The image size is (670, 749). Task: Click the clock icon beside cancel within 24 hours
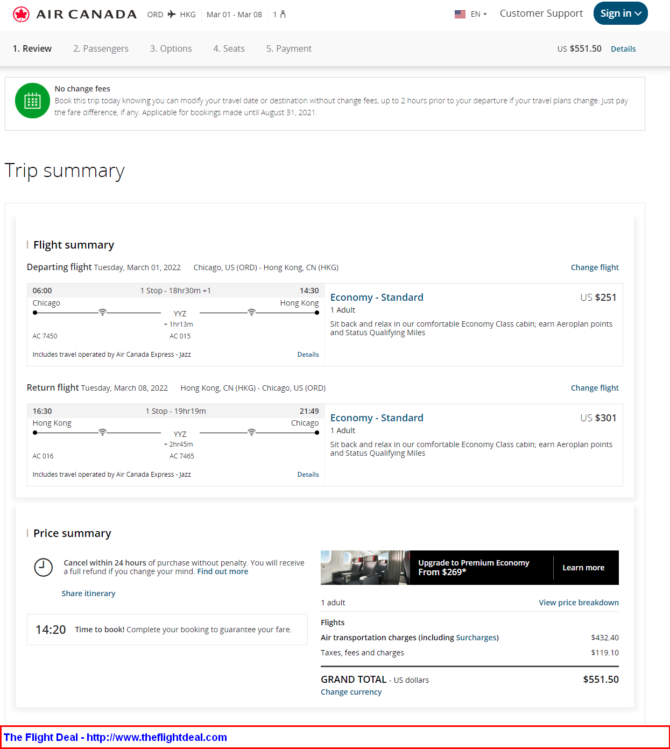pyautogui.click(x=43, y=567)
